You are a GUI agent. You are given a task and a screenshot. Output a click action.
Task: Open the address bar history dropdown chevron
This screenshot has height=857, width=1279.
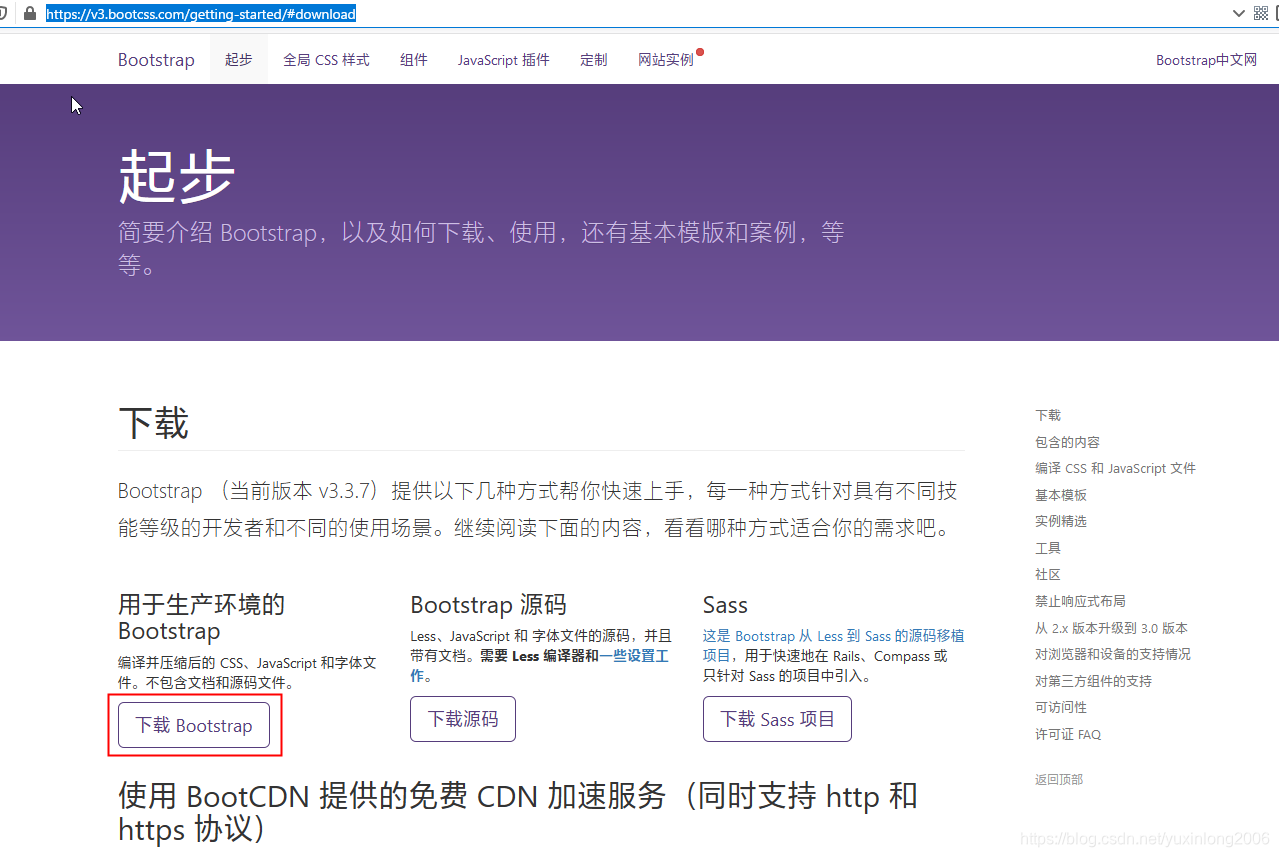pos(1239,14)
